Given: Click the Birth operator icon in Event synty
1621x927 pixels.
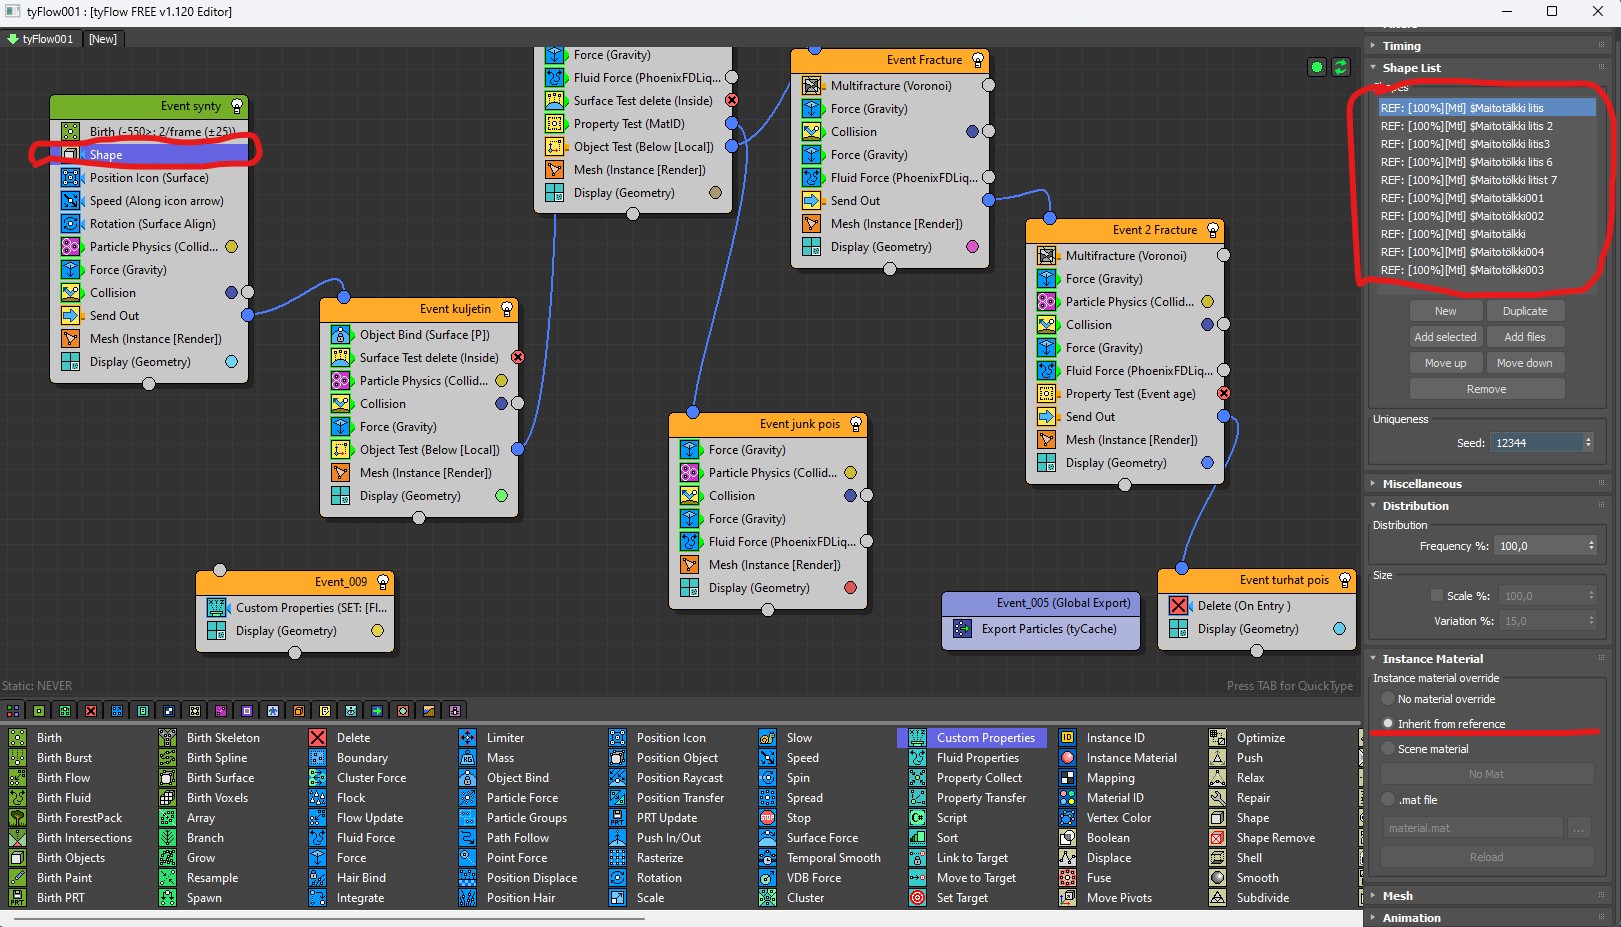Looking at the screenshot, I should pyautogui.click(x=71, y=131).
